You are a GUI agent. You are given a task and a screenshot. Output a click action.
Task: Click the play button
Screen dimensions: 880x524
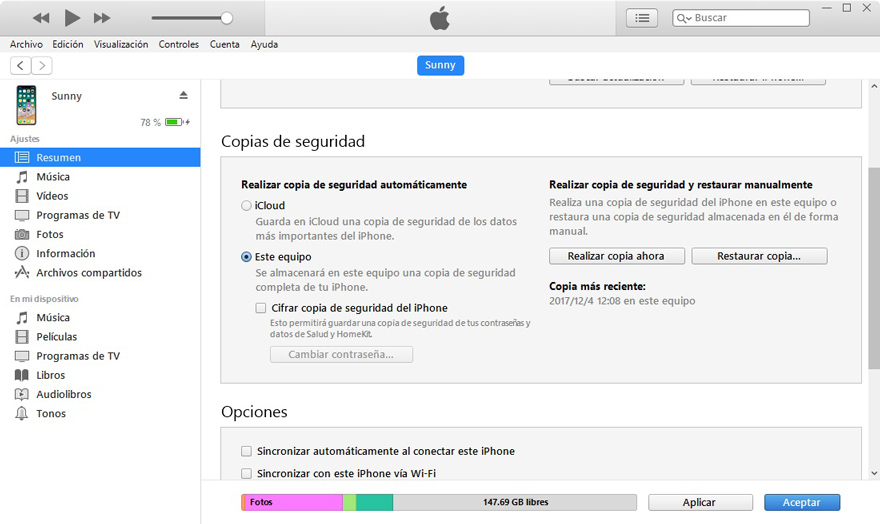(72, 18)
